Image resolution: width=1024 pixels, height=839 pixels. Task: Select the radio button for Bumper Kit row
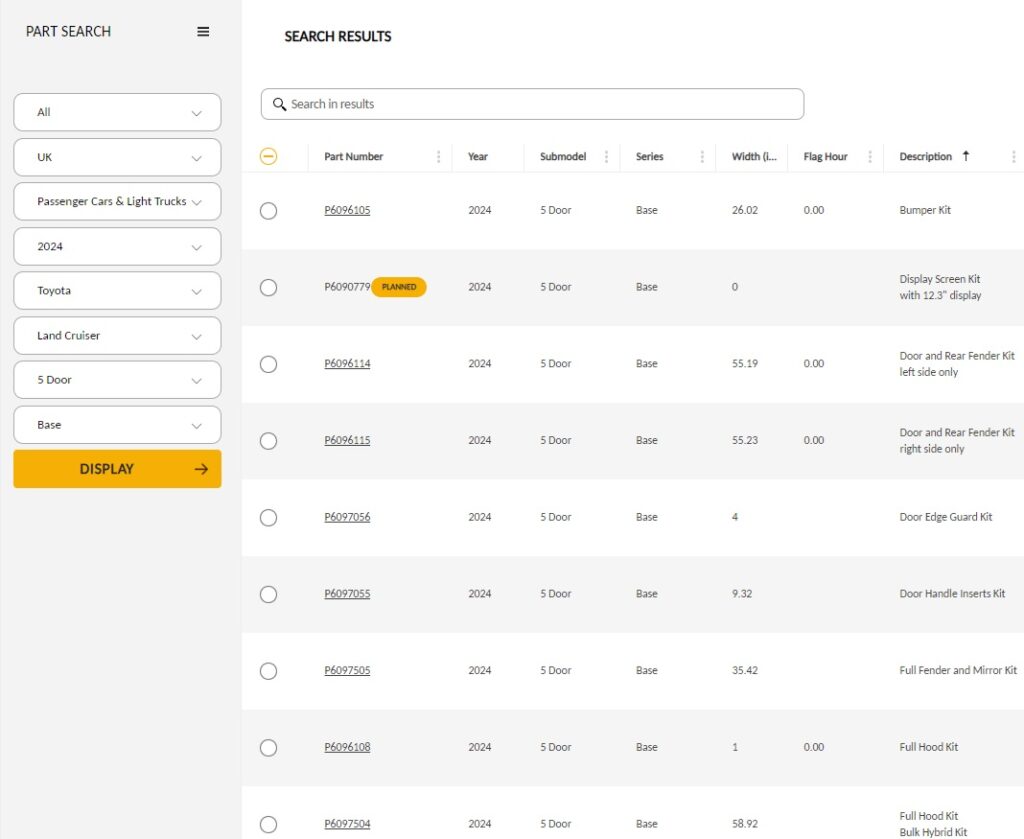(268, 211)
